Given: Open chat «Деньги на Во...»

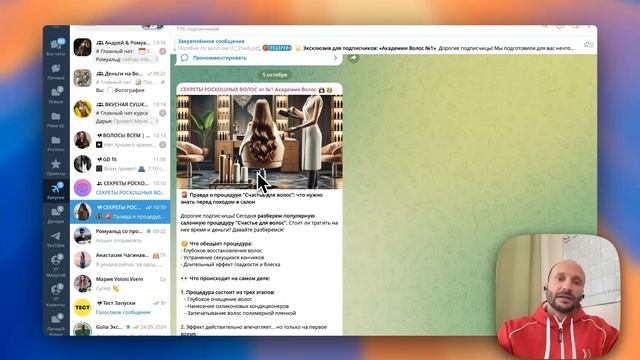Looking at the screenshot, I should pyautogui.click(x=120, y=81).
